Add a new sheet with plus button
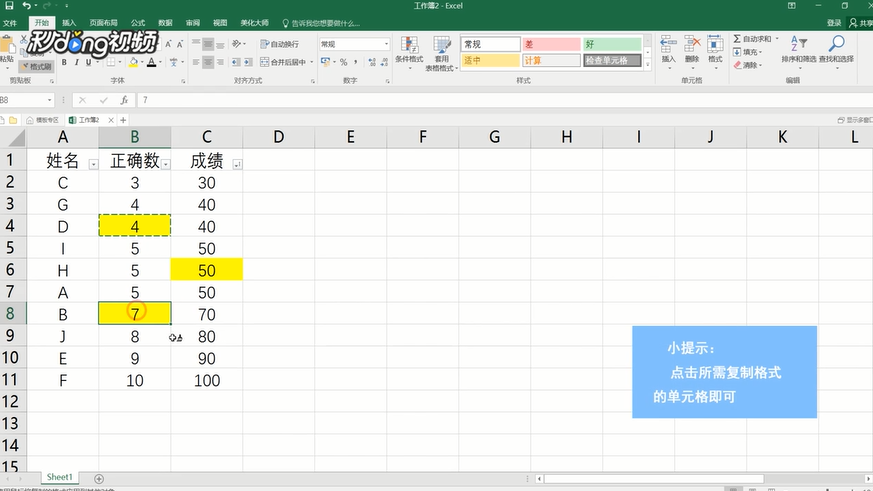The height and width of the screenshot is (491, 873). click(x=99, y=479)
